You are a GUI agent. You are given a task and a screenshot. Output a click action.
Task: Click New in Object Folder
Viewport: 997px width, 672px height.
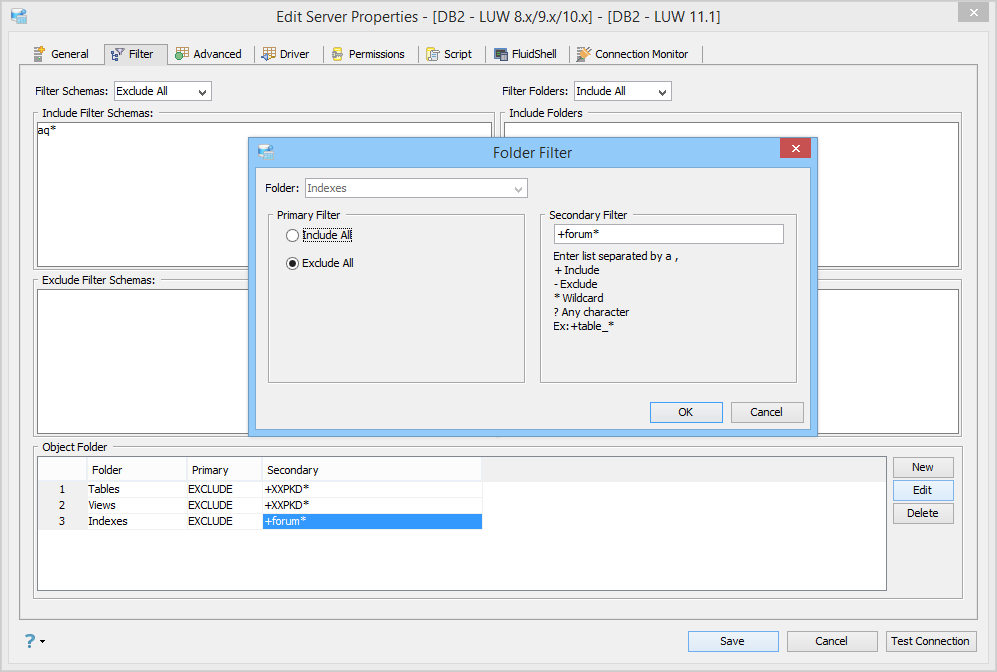(x=923, y=467)
